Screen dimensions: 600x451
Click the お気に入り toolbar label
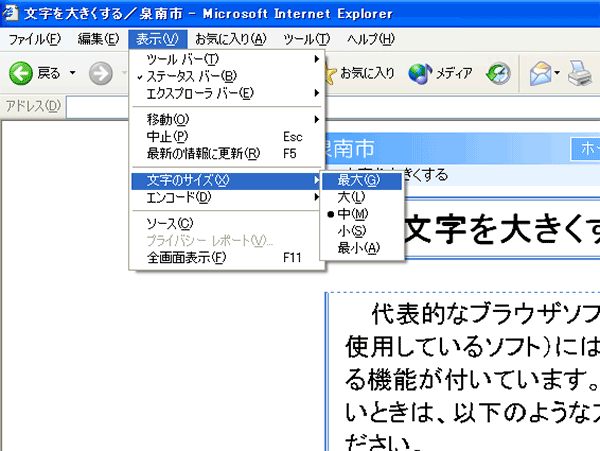(x=367, y=73)
